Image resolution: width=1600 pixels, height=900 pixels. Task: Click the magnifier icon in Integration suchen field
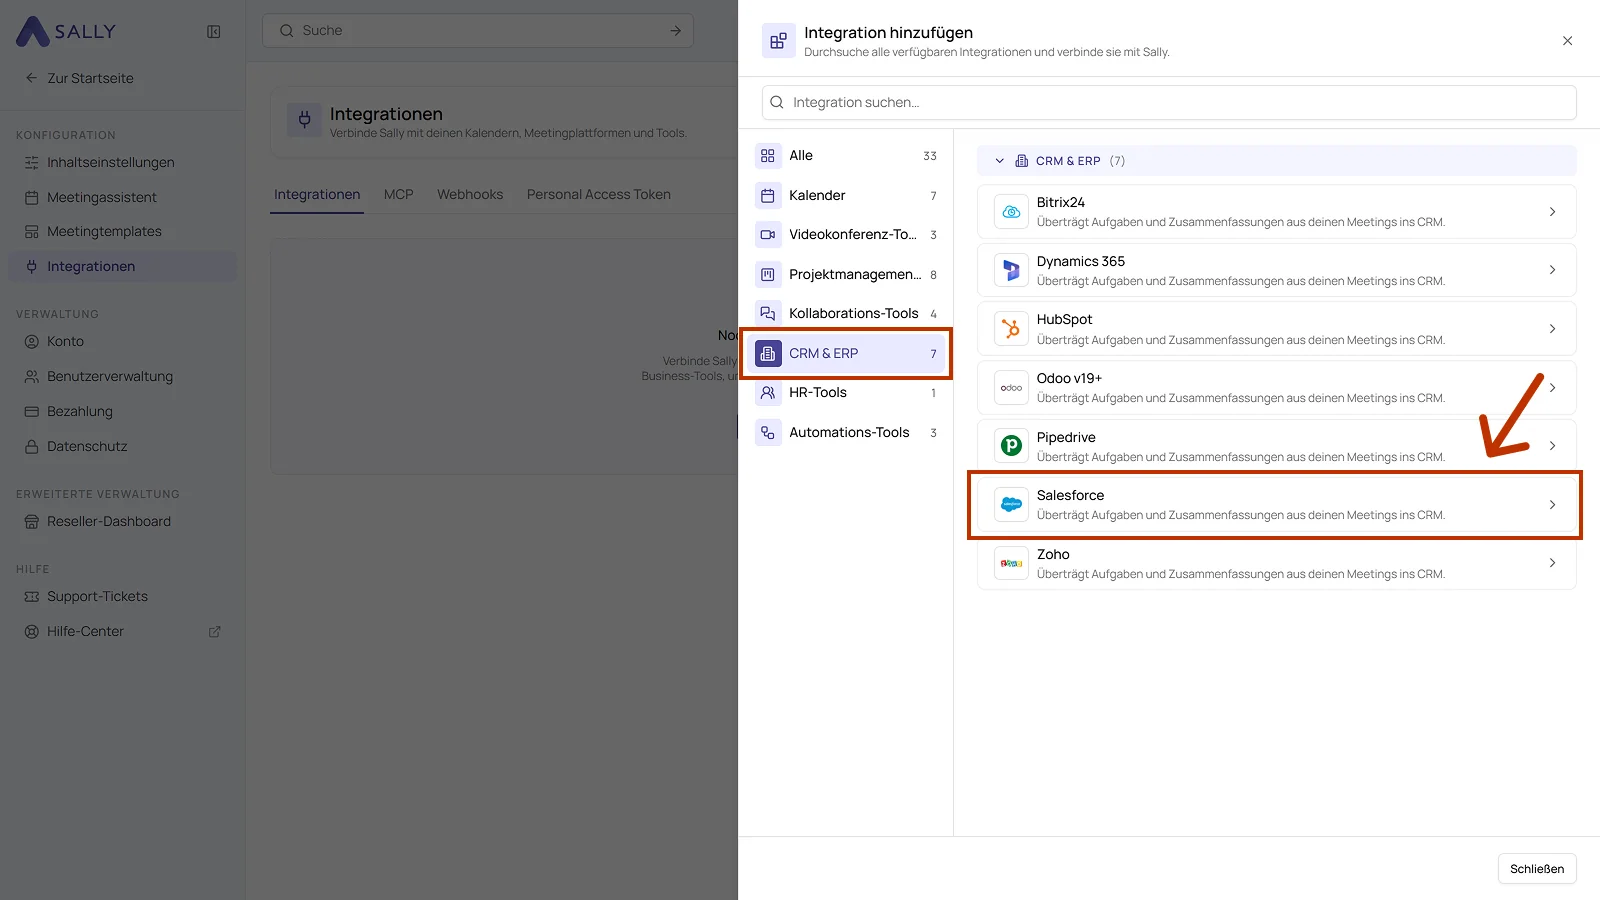(x=777, y=102)
